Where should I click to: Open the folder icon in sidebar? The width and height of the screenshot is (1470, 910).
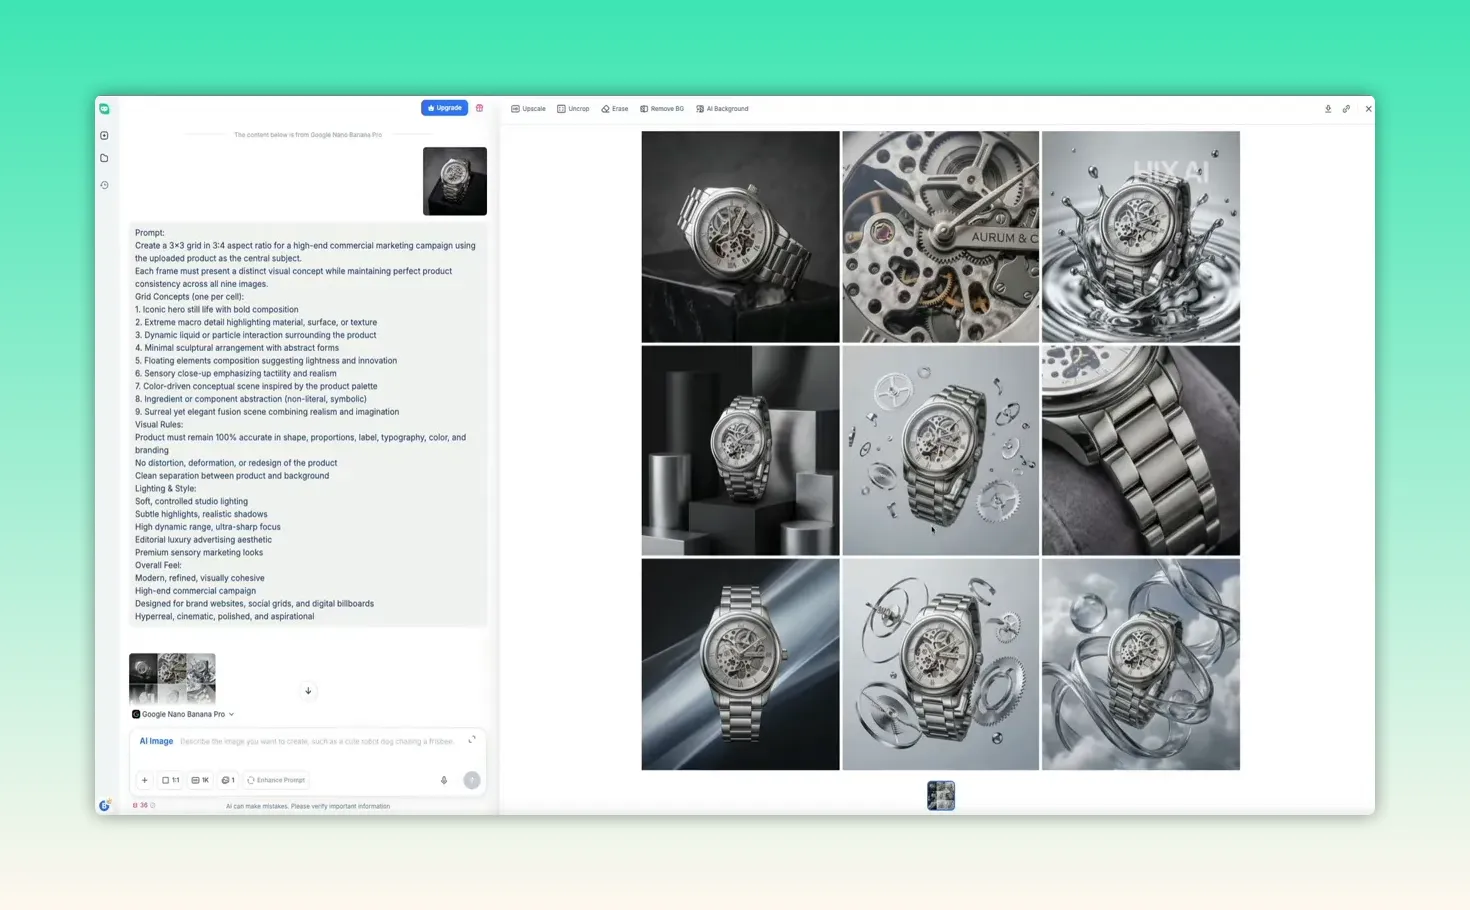pyautogui.click(x=104, y=158)
